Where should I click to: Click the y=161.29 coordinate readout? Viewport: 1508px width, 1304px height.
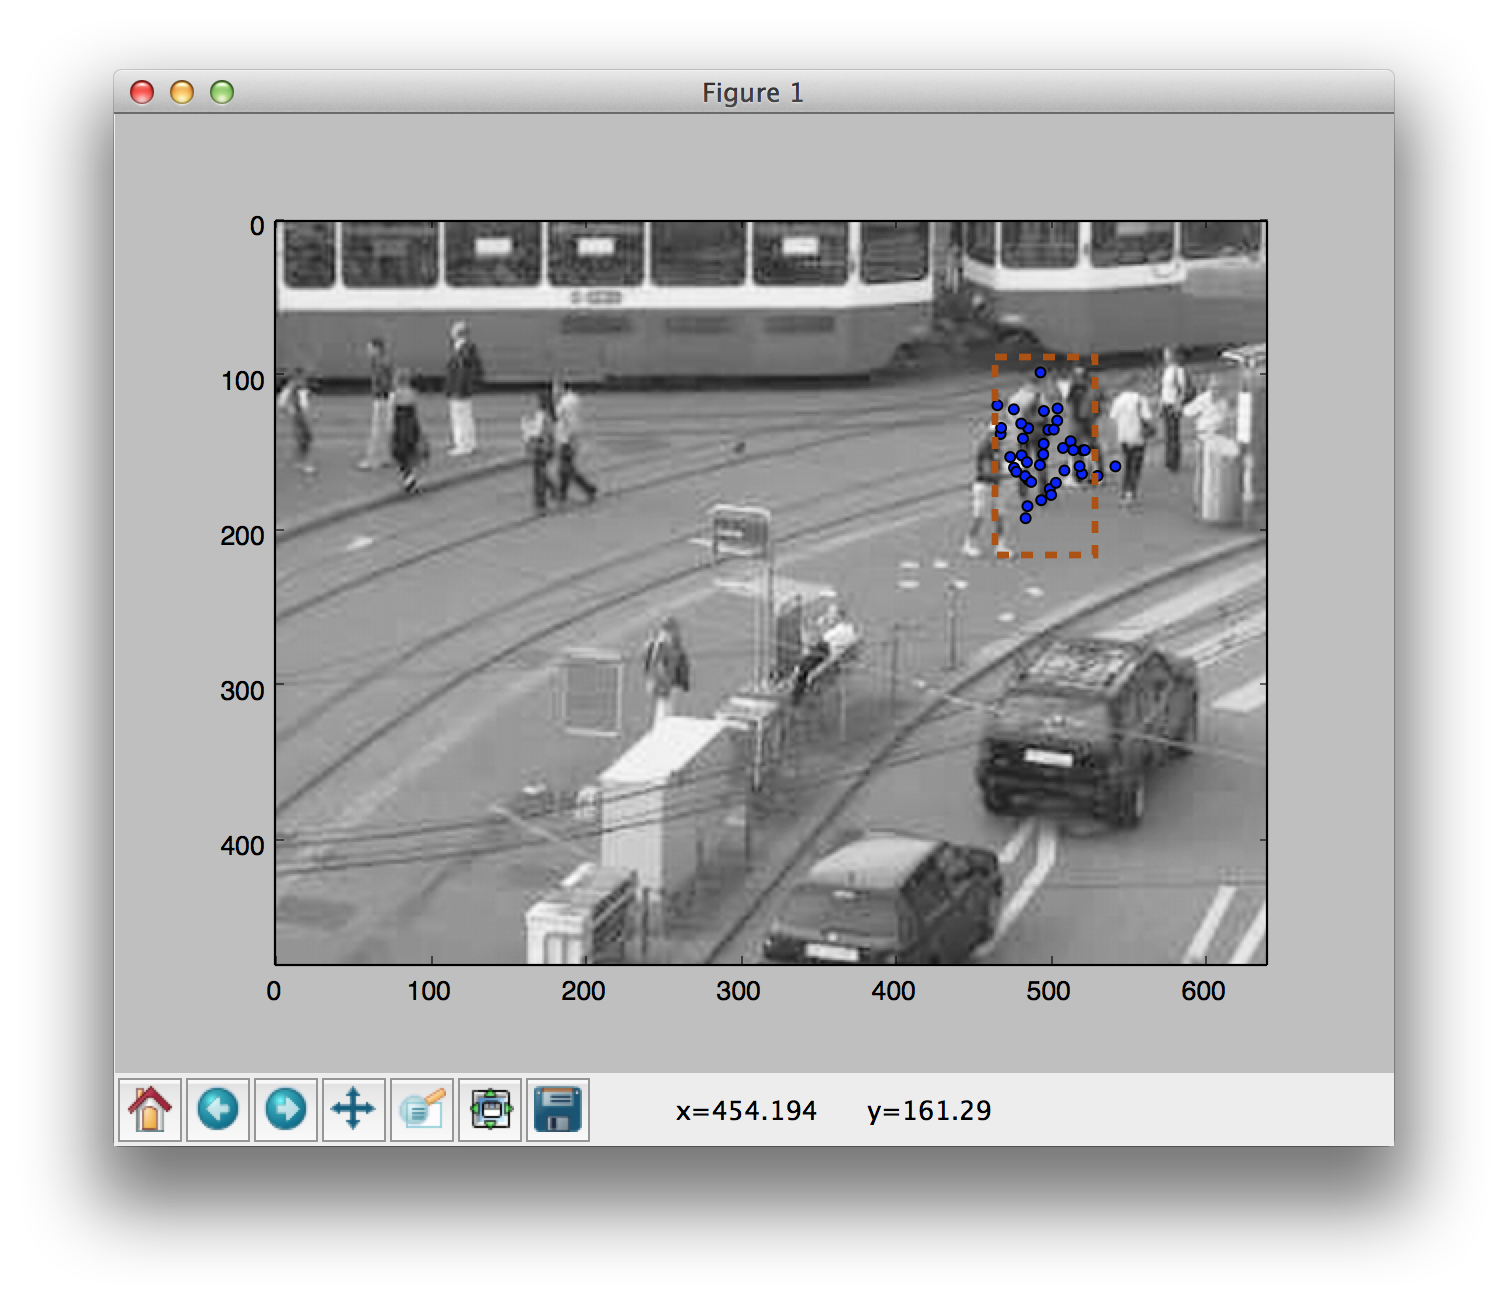point(929,1111)
